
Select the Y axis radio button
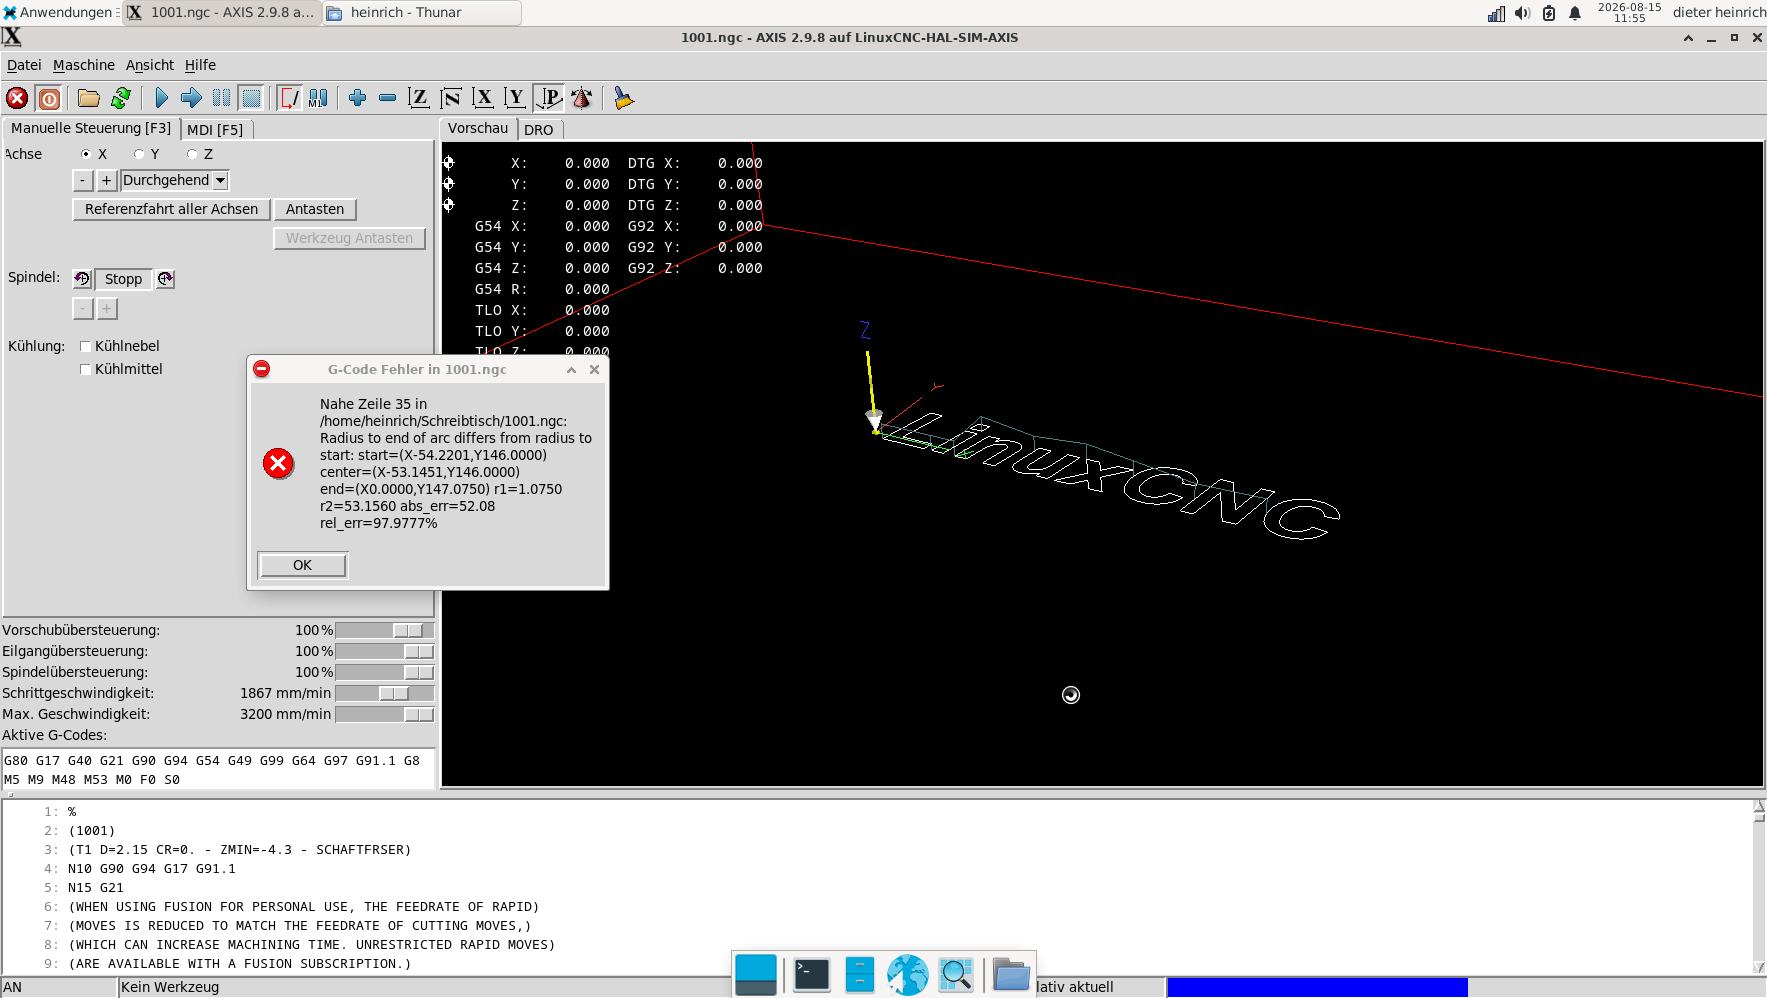[x=139, y=154]
